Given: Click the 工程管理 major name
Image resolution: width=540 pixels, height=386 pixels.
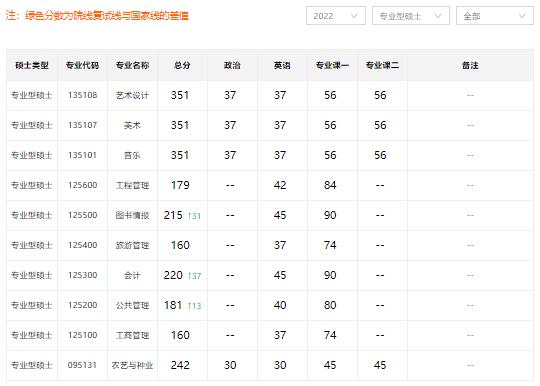Looking at the screenshot, I should point(132,185).
